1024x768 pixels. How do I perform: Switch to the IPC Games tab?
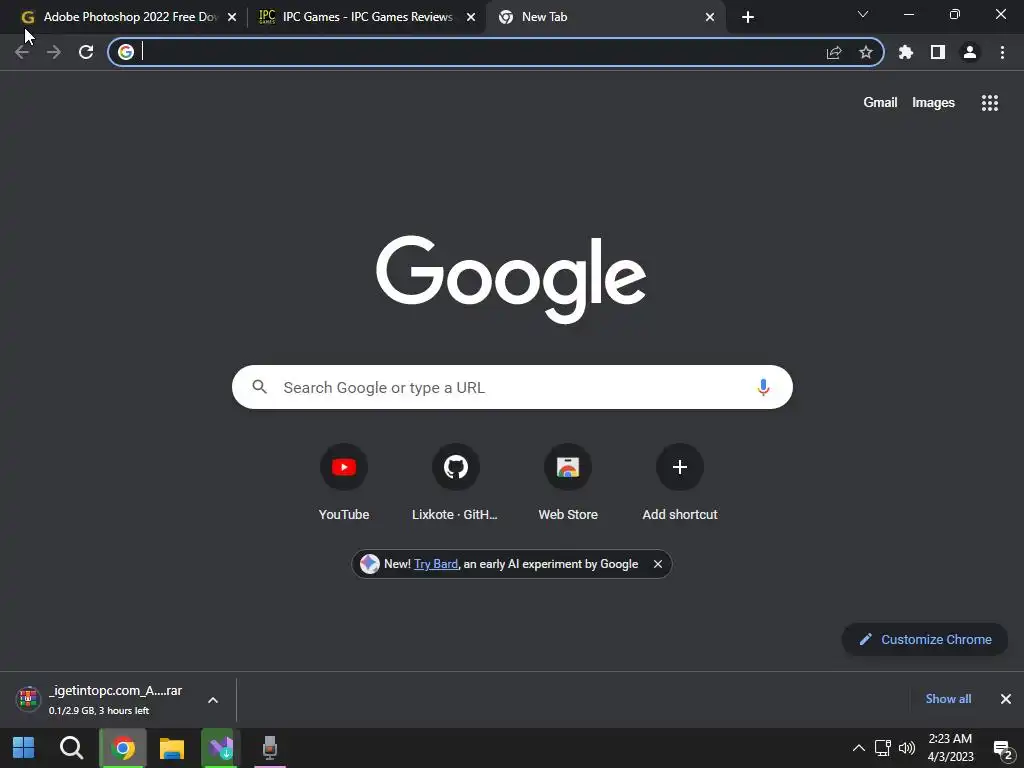tap(367, 17)
